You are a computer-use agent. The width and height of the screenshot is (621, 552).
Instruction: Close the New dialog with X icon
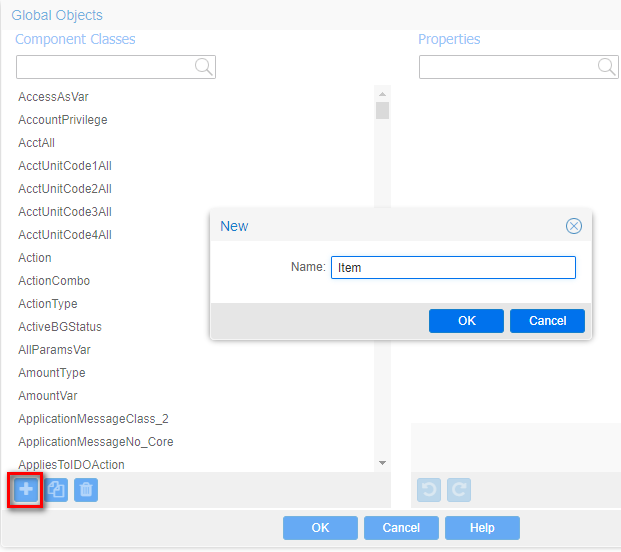tap(574, 226)
